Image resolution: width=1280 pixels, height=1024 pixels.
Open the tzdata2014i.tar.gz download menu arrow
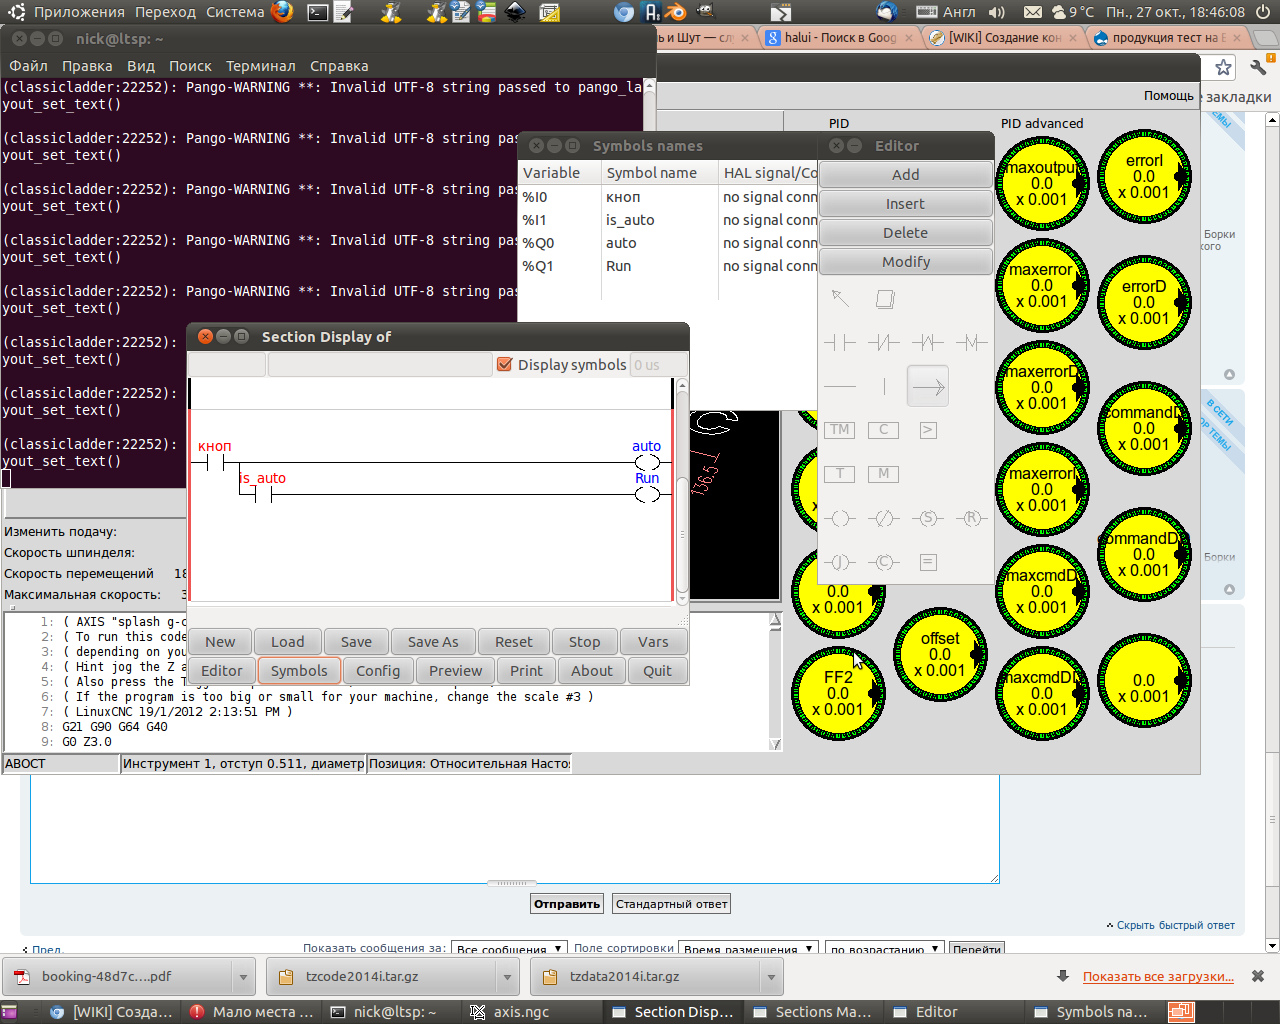pyautogui.click(x=771, y=977)
